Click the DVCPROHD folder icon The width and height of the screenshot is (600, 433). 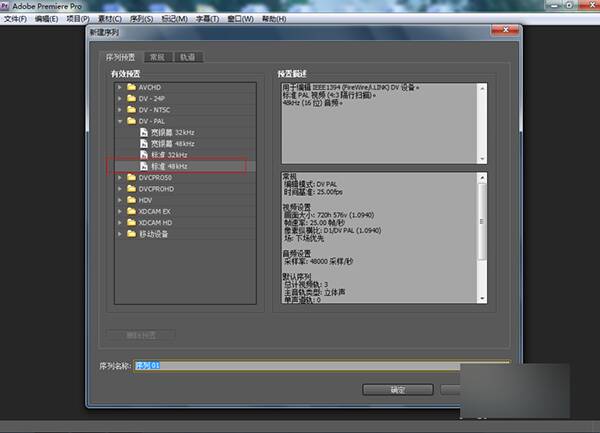coord(131,189)
